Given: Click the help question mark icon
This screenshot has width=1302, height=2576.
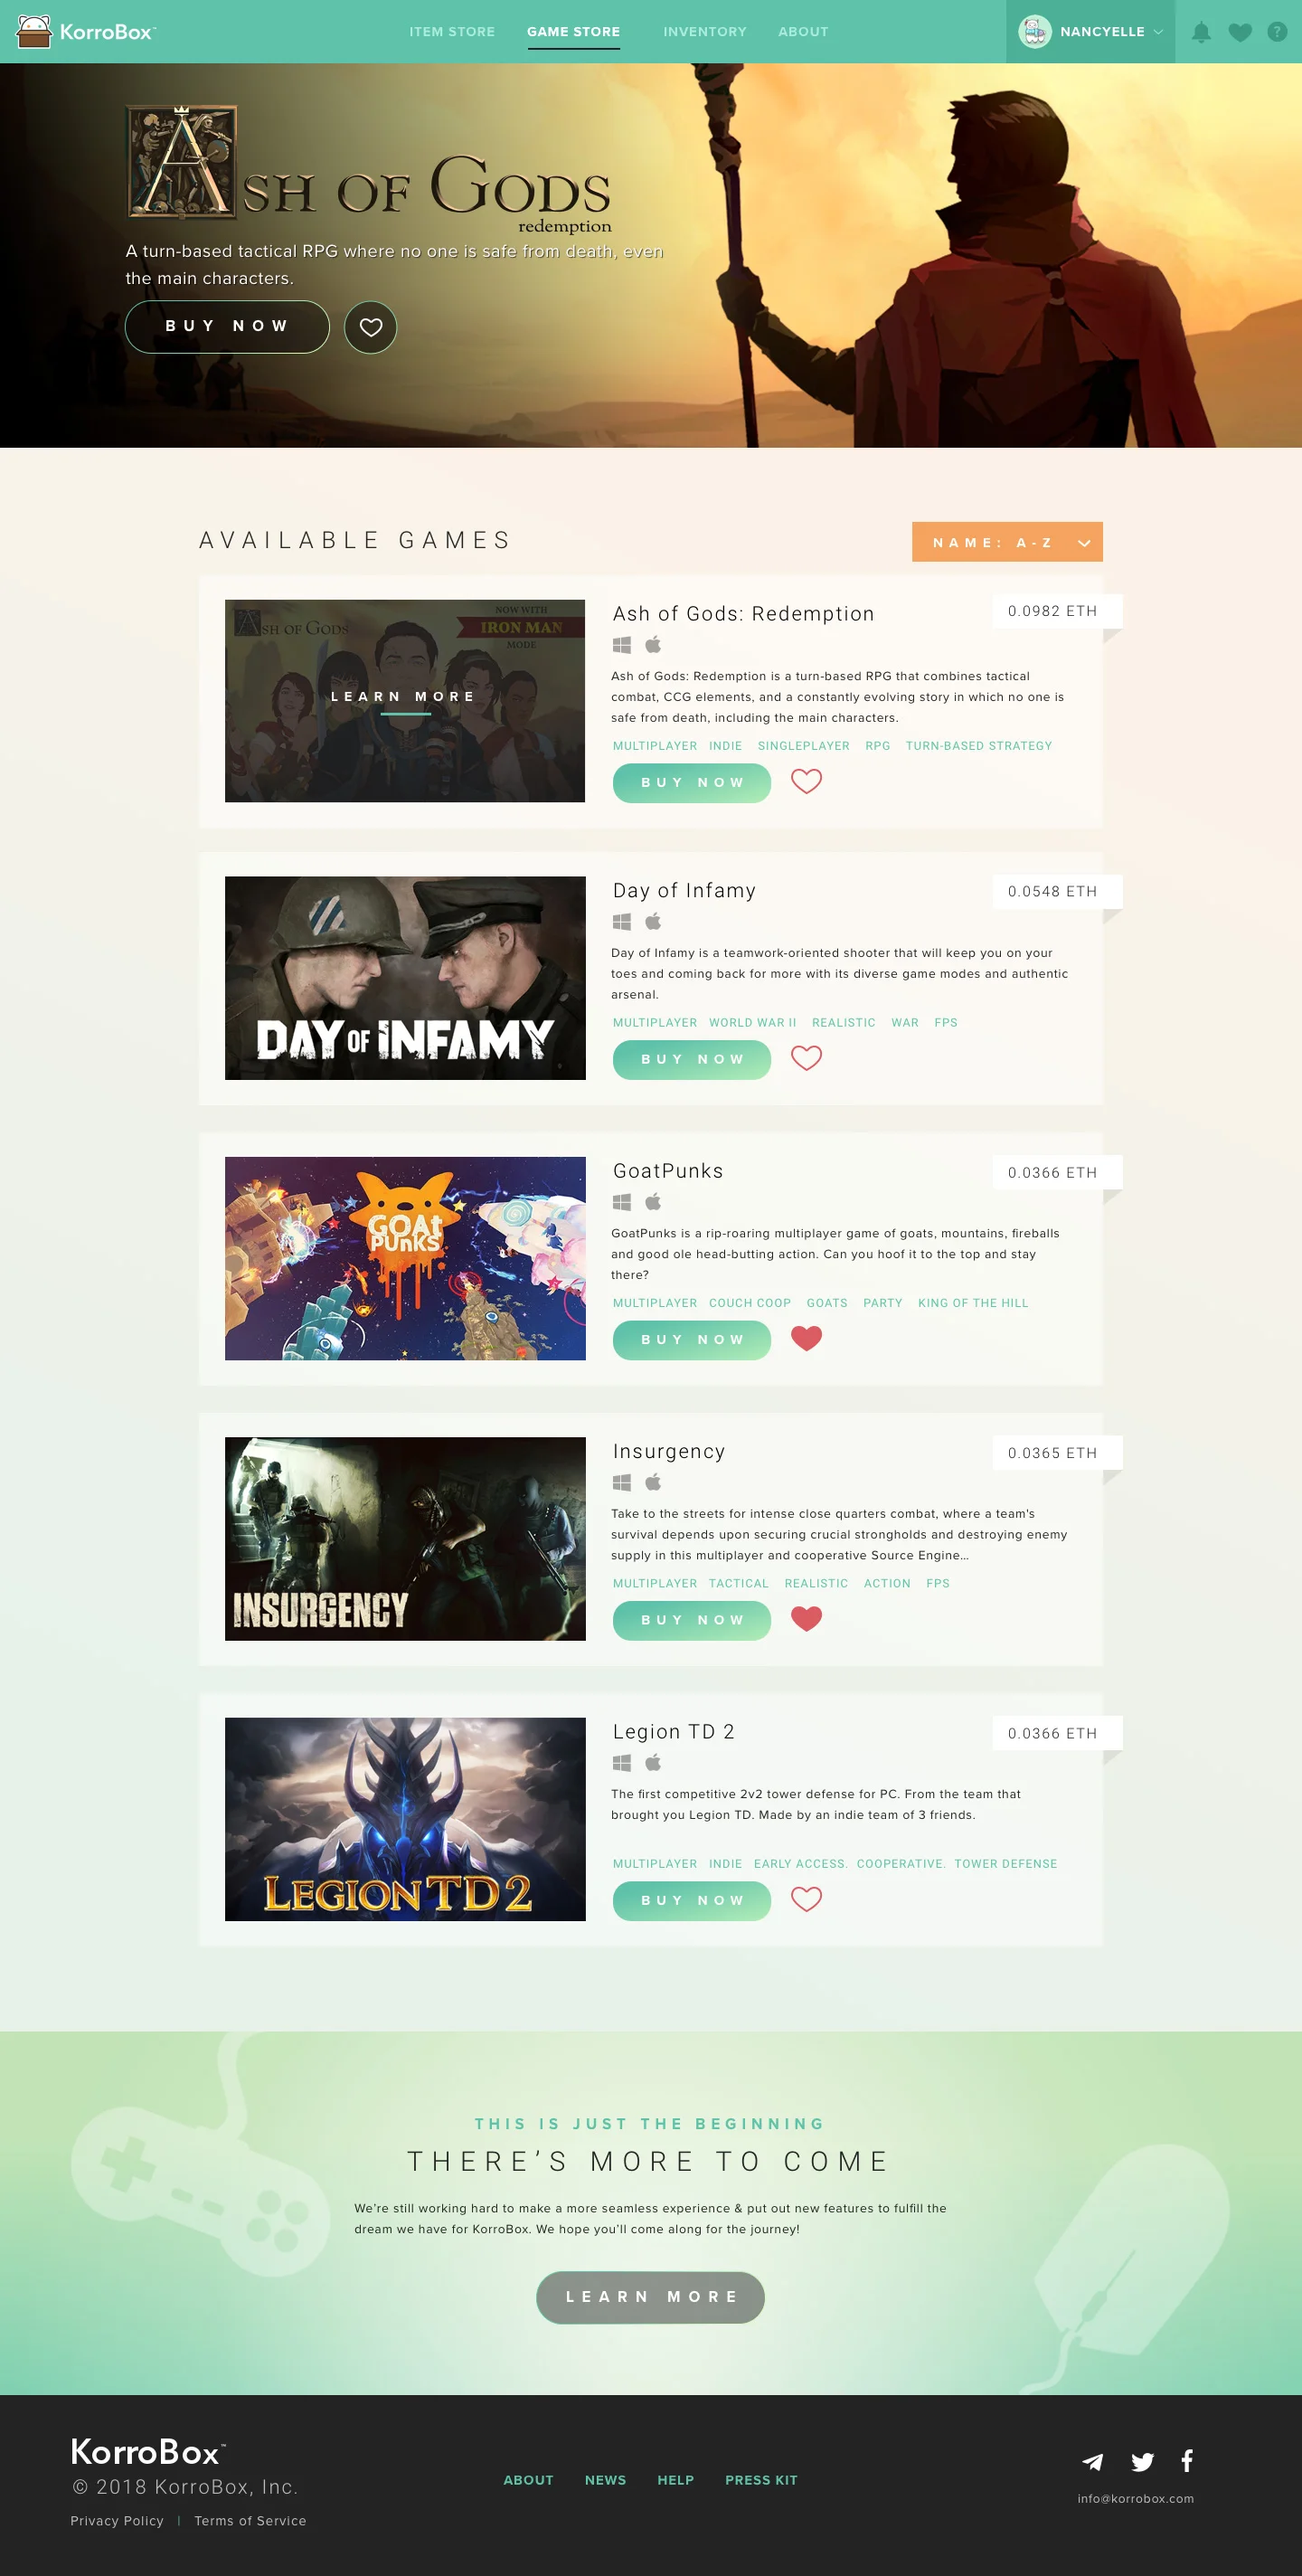Looking at the screenshot, I should tap(1277, 32).
